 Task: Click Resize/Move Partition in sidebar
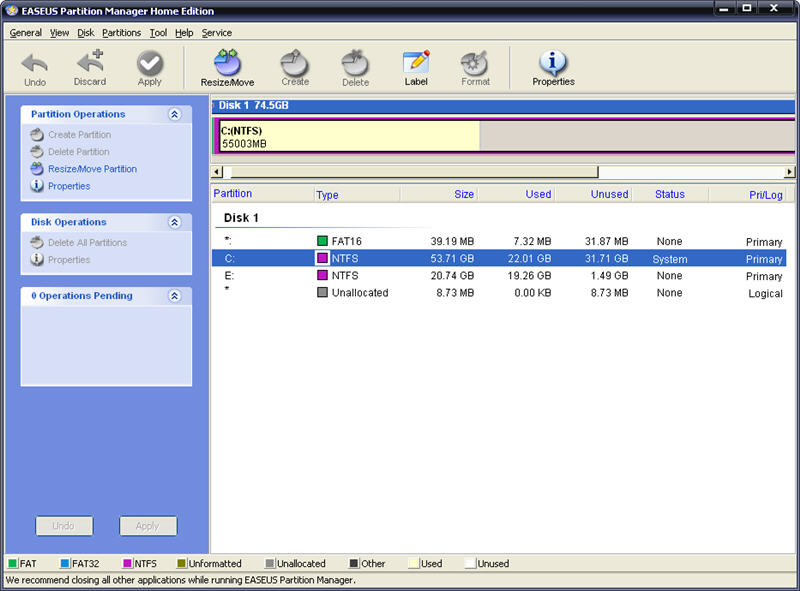(x=92, y=169)
